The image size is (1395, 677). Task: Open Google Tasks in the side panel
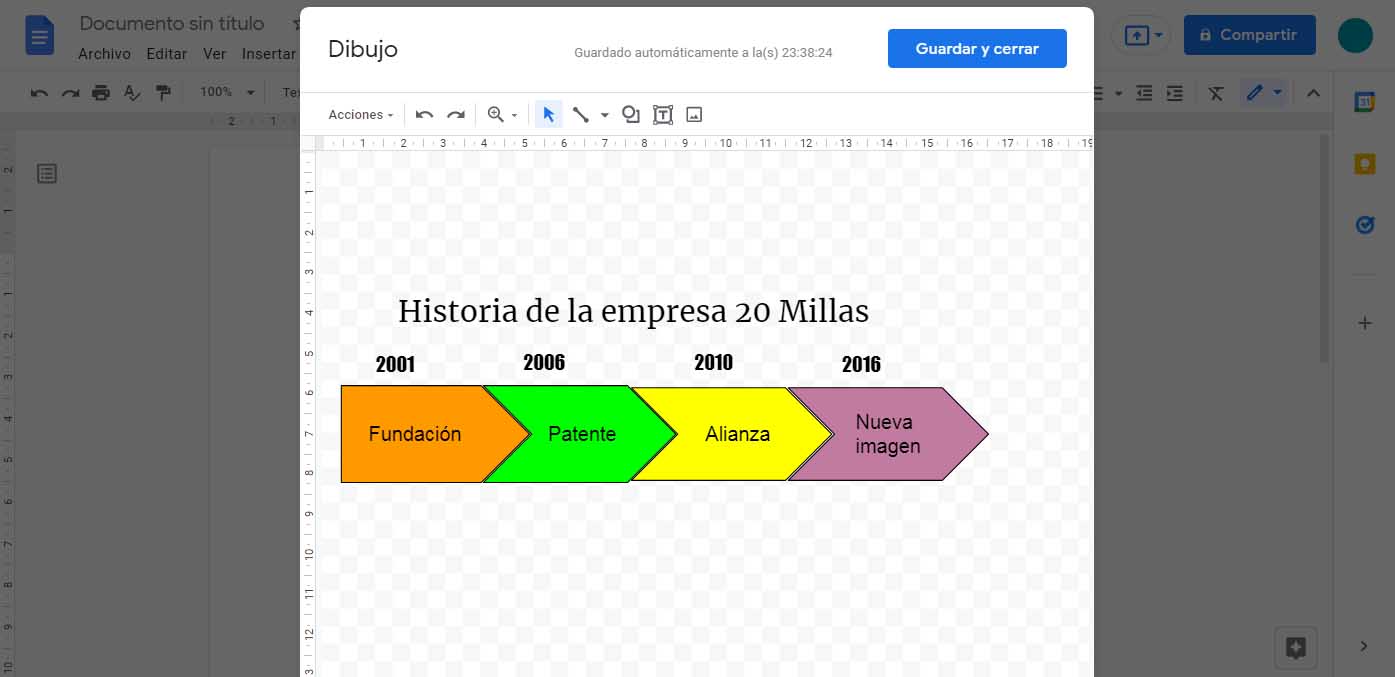tap(1365, 225)
